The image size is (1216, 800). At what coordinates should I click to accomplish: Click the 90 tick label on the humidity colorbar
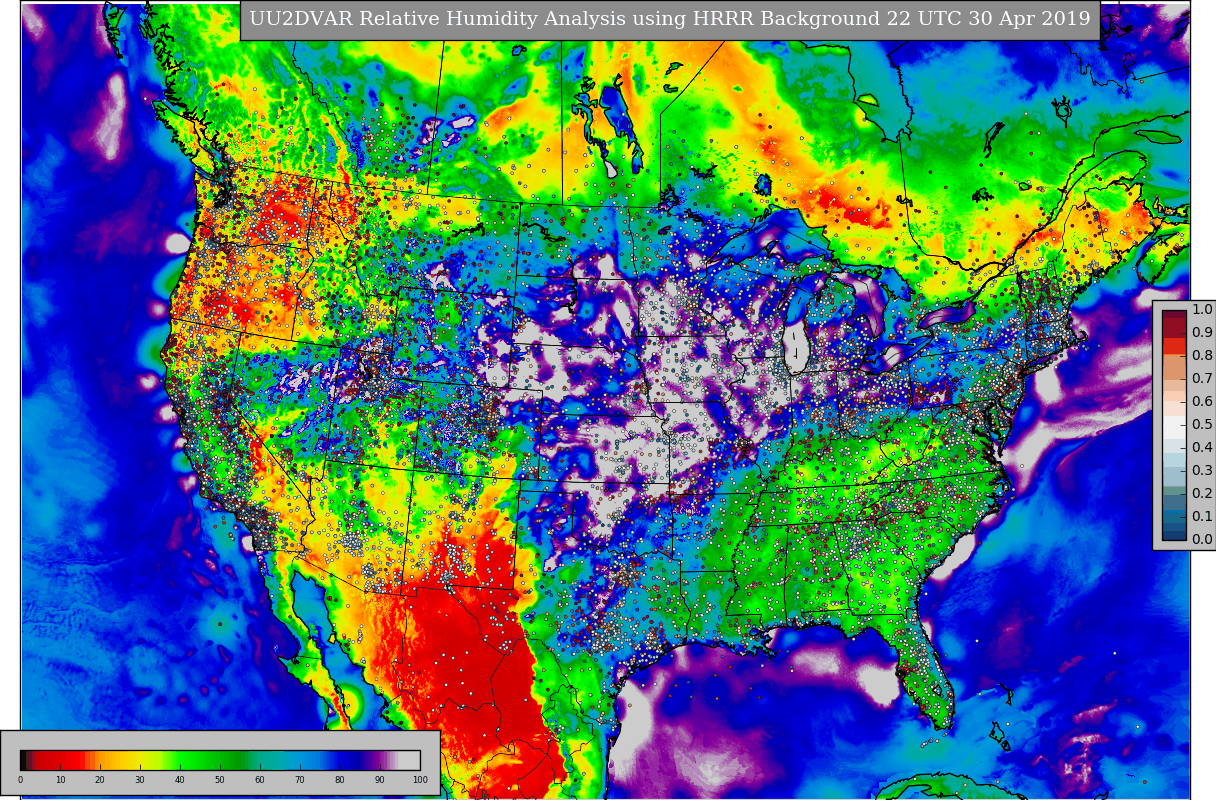click(380, 780)
